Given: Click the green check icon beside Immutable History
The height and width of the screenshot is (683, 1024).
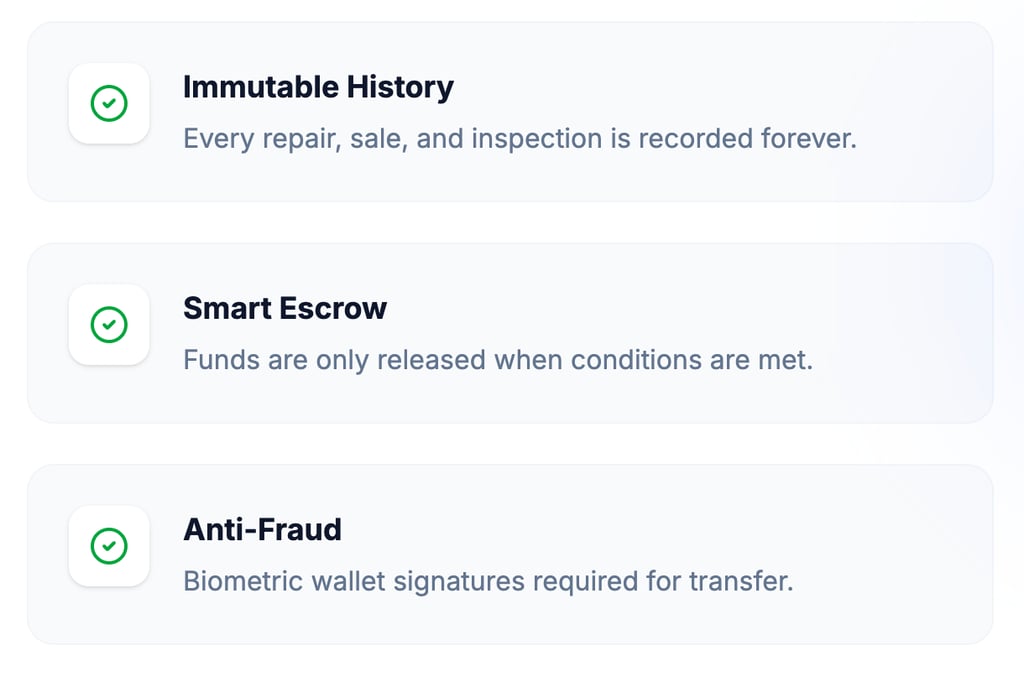Looking at the screenshot, I should (x=109, y=103).
